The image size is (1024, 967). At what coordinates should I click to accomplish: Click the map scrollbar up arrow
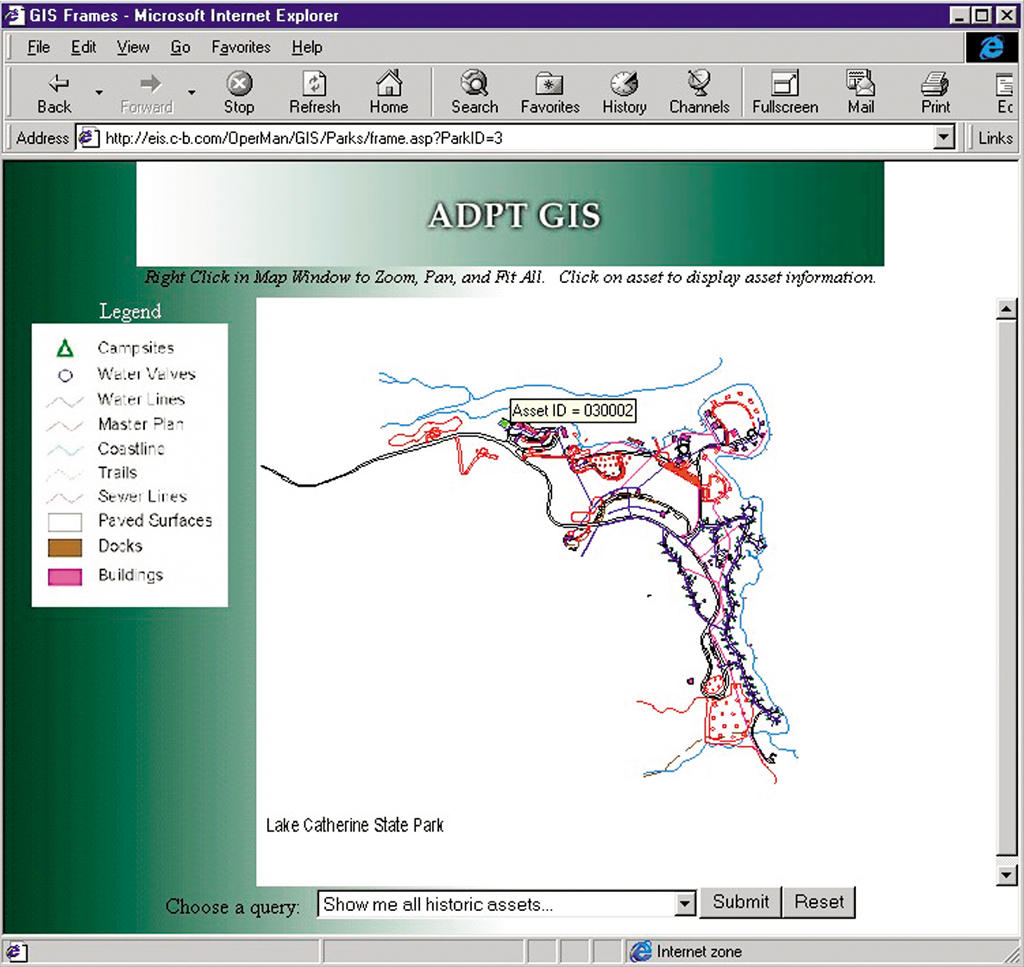pos(1006,308)
